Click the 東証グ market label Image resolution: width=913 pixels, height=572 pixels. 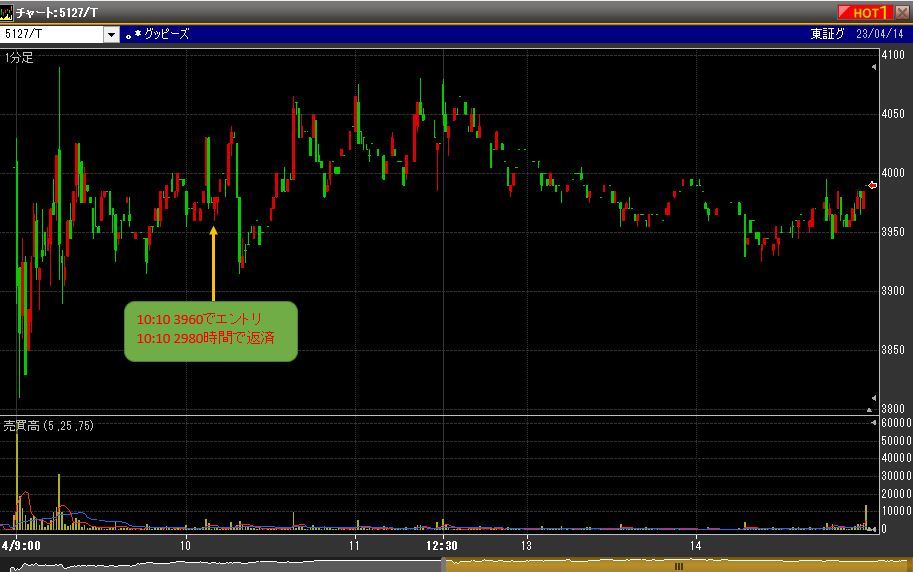pos(827,34)
